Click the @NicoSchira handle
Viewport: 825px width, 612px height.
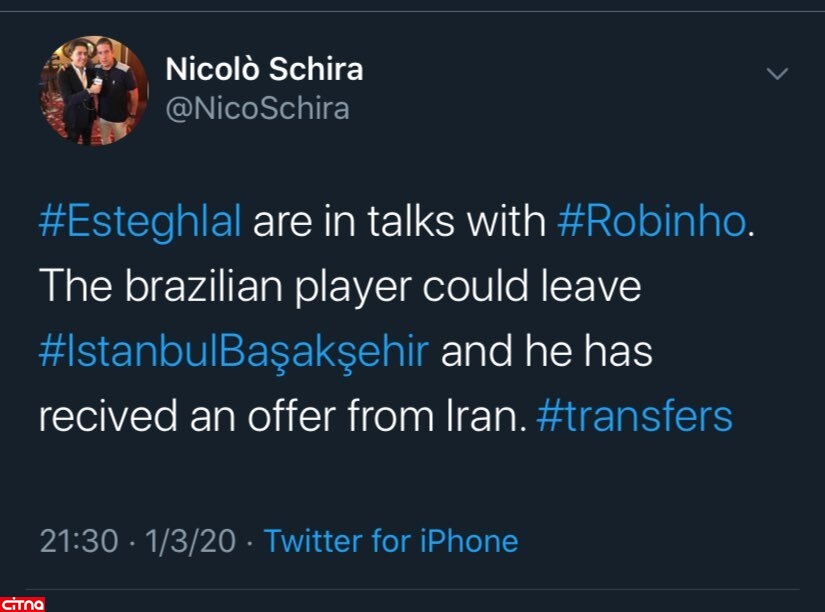click(x=257, y=108)
